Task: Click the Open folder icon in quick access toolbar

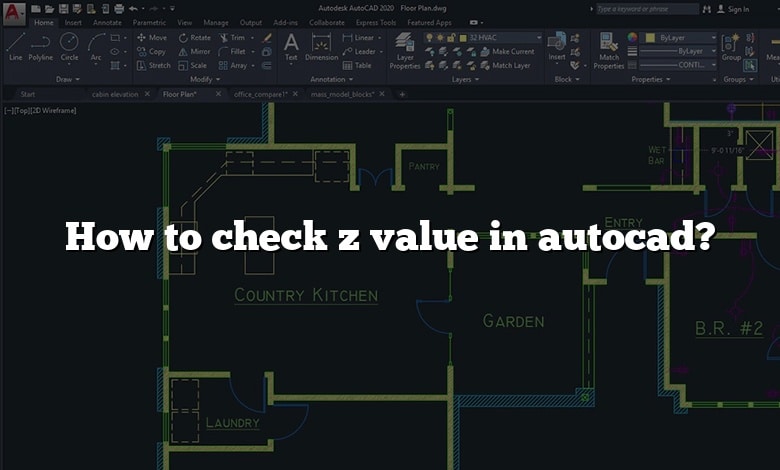Action: click(49, 8)
